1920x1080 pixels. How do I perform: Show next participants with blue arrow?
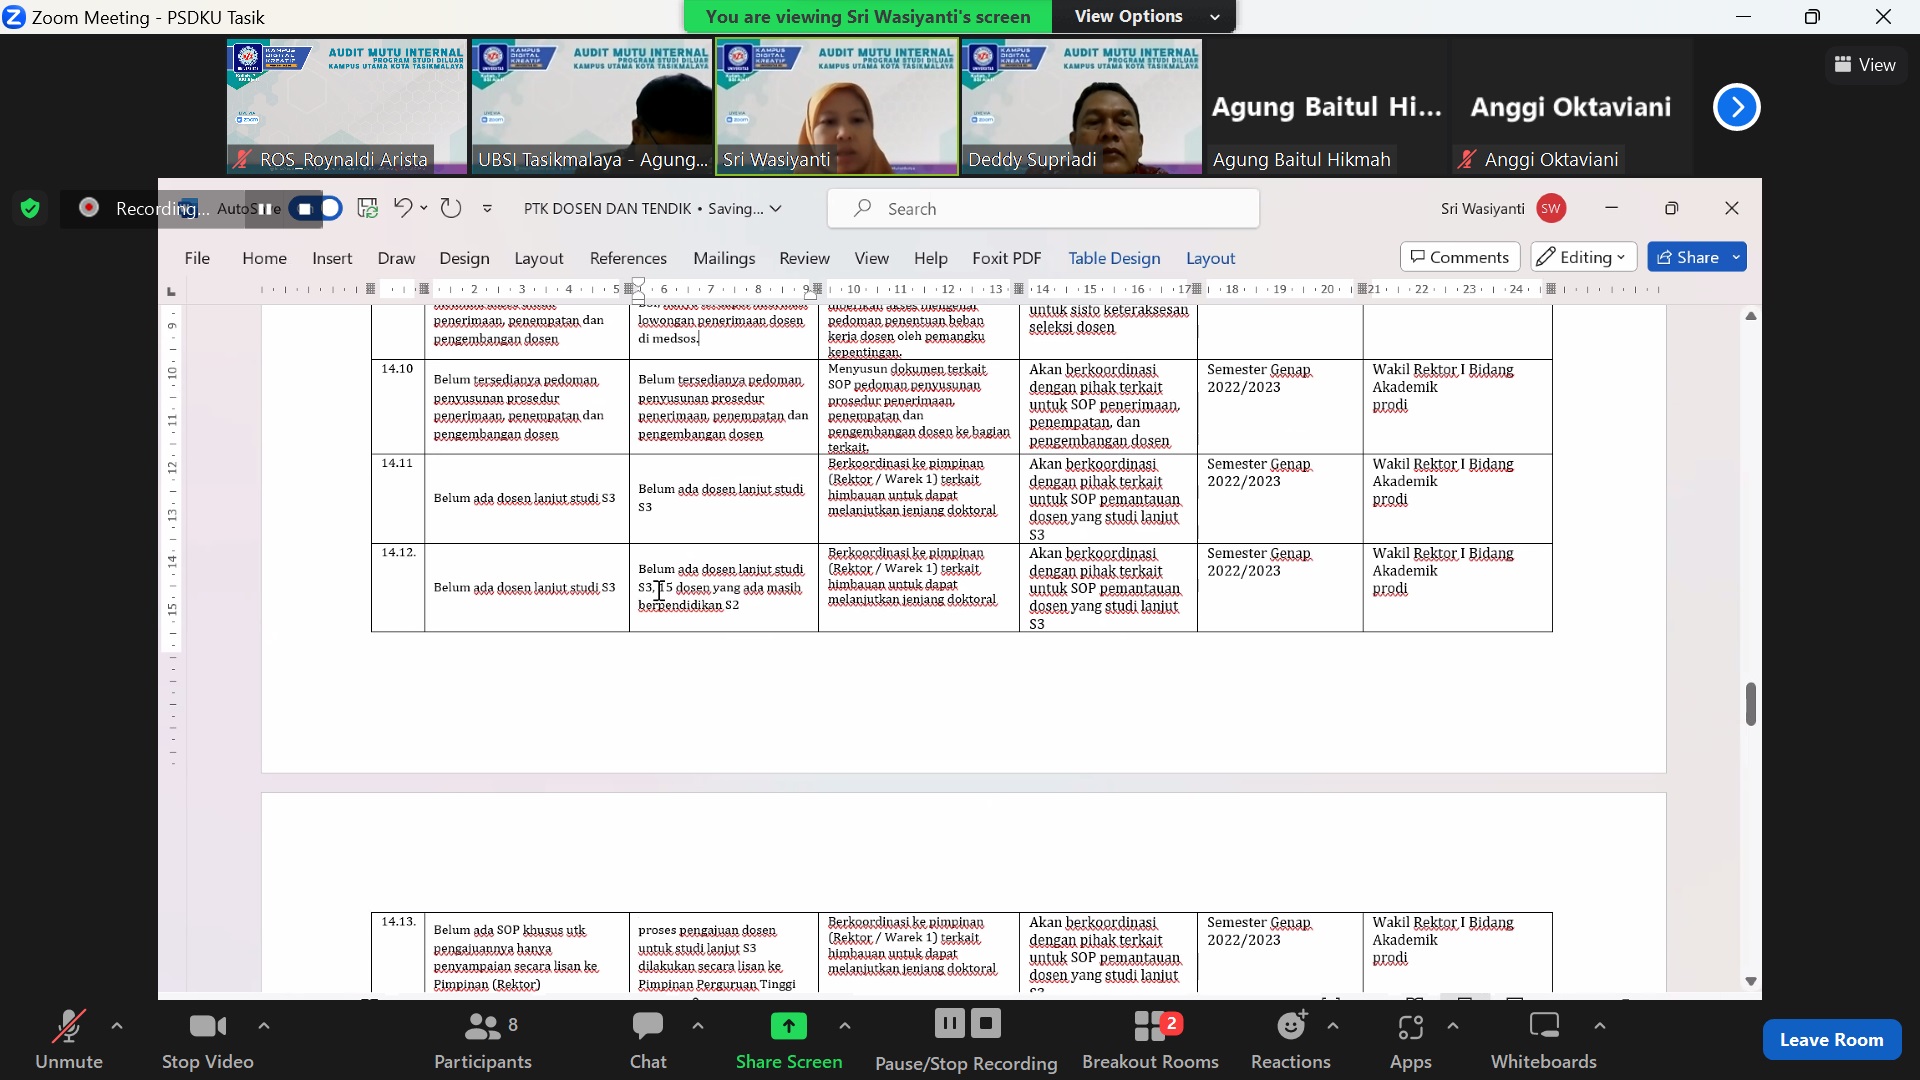pyautogui.click(x=1736, y=107)
